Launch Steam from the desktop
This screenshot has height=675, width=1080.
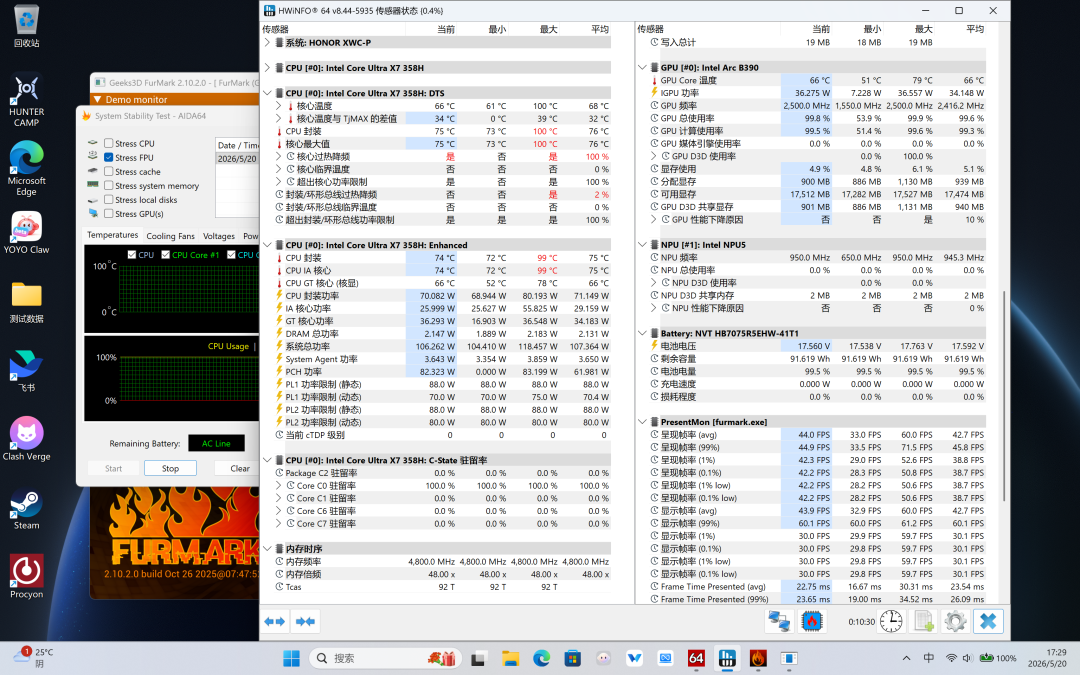(x=26, y=508)
